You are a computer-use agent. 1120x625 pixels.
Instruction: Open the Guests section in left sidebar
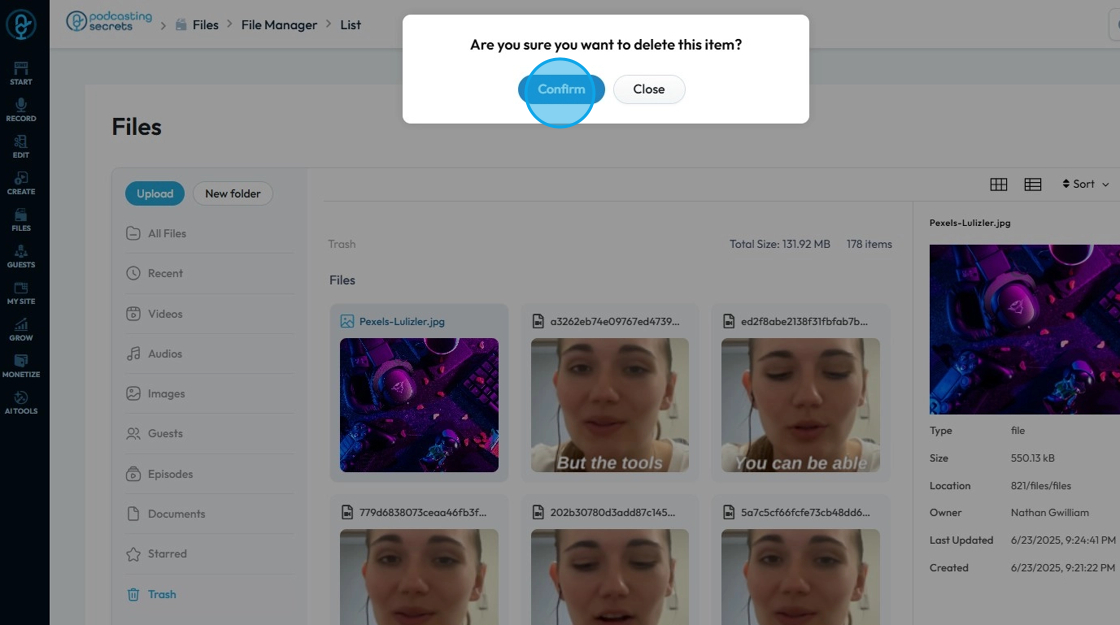(21, 256)
